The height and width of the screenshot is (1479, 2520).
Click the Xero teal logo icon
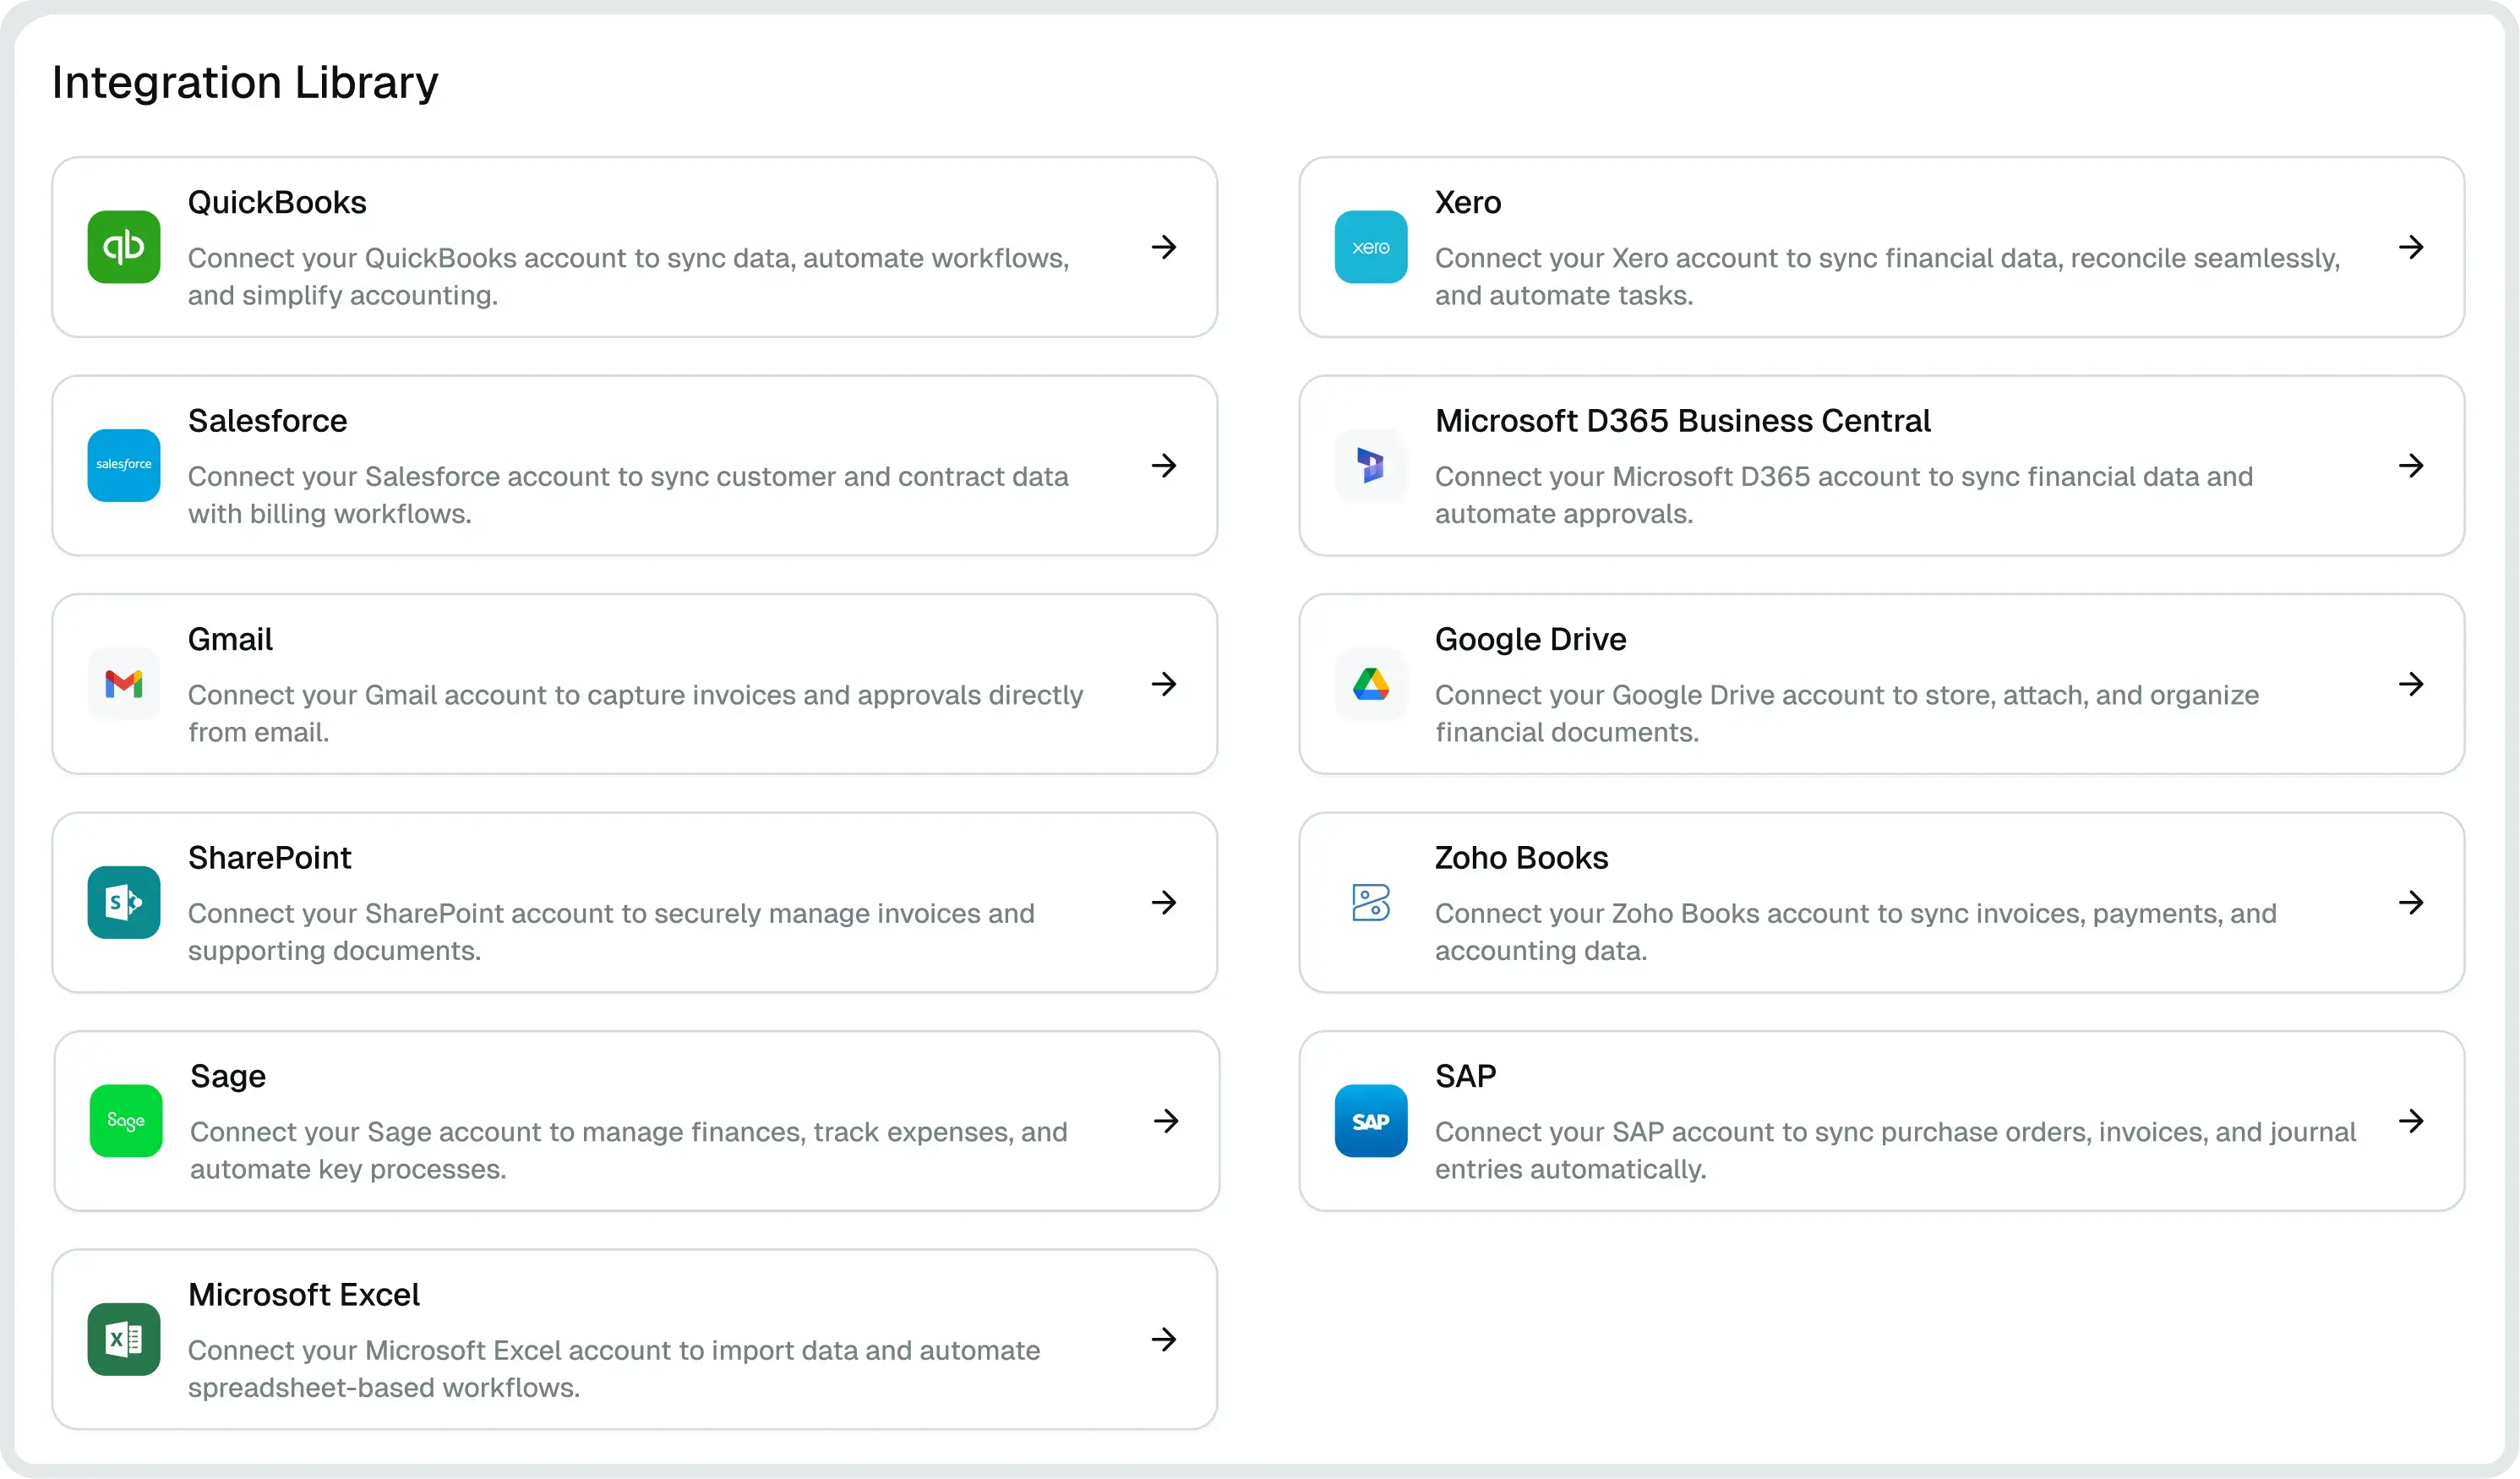point(1370,247)
